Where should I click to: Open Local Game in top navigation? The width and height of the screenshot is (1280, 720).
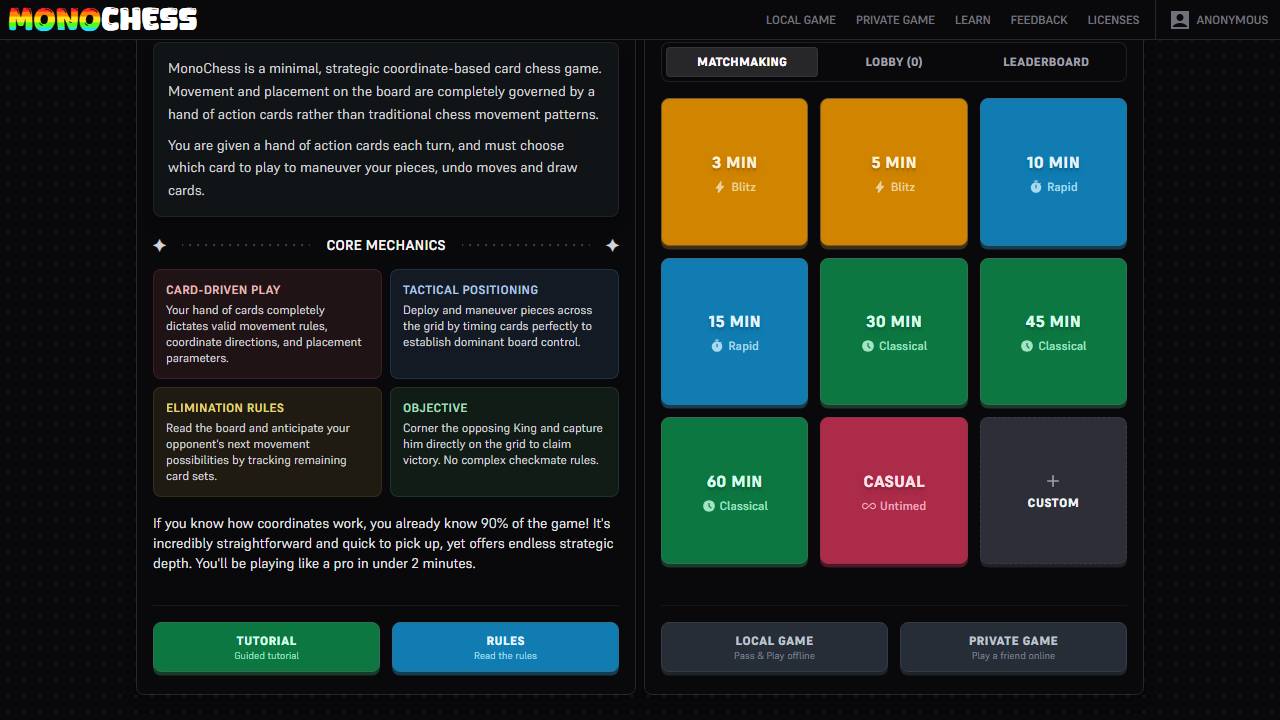pos(801,20)
